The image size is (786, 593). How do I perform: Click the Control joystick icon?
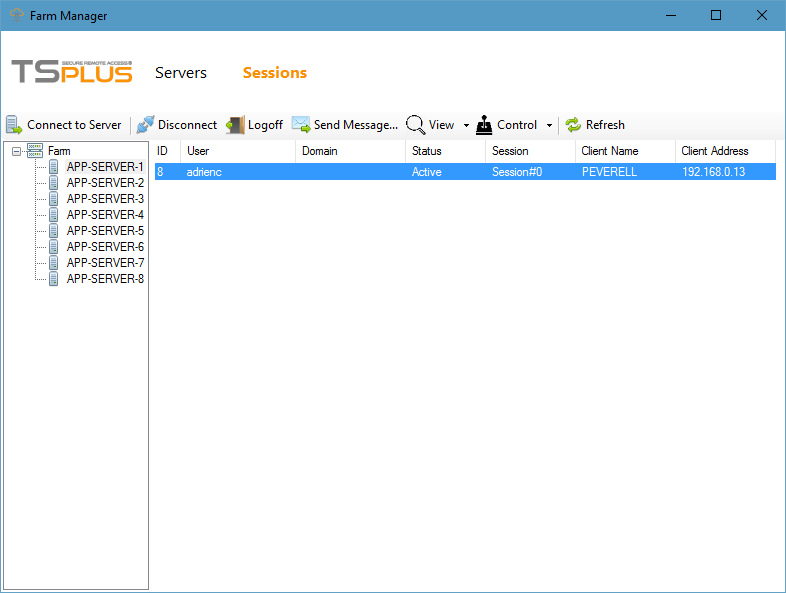(x=484, y=125)
